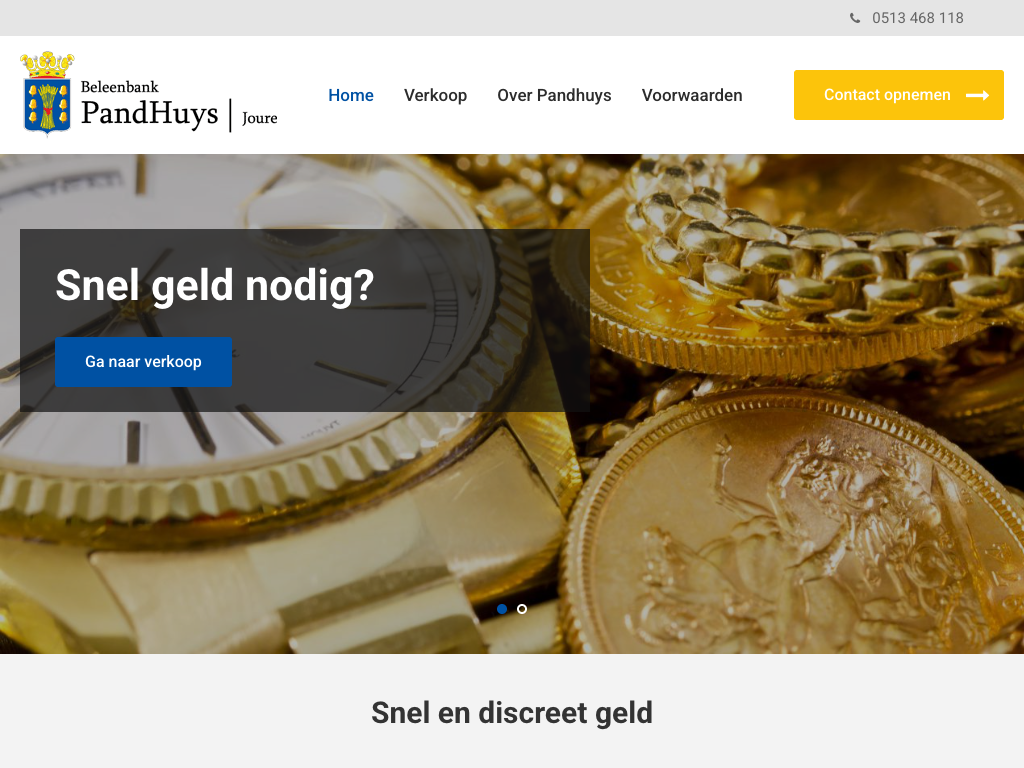Click the Ga naar verkoop button
This screenshot has height=768, width=1024.
point(143,362)
